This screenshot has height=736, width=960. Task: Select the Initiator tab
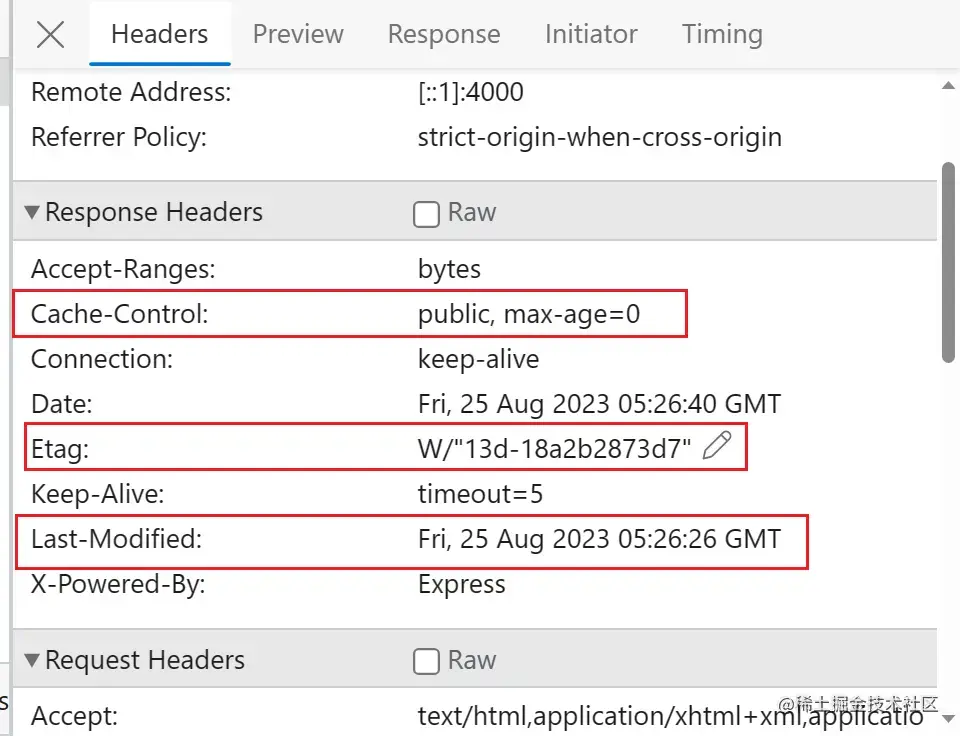coord(591,34)
